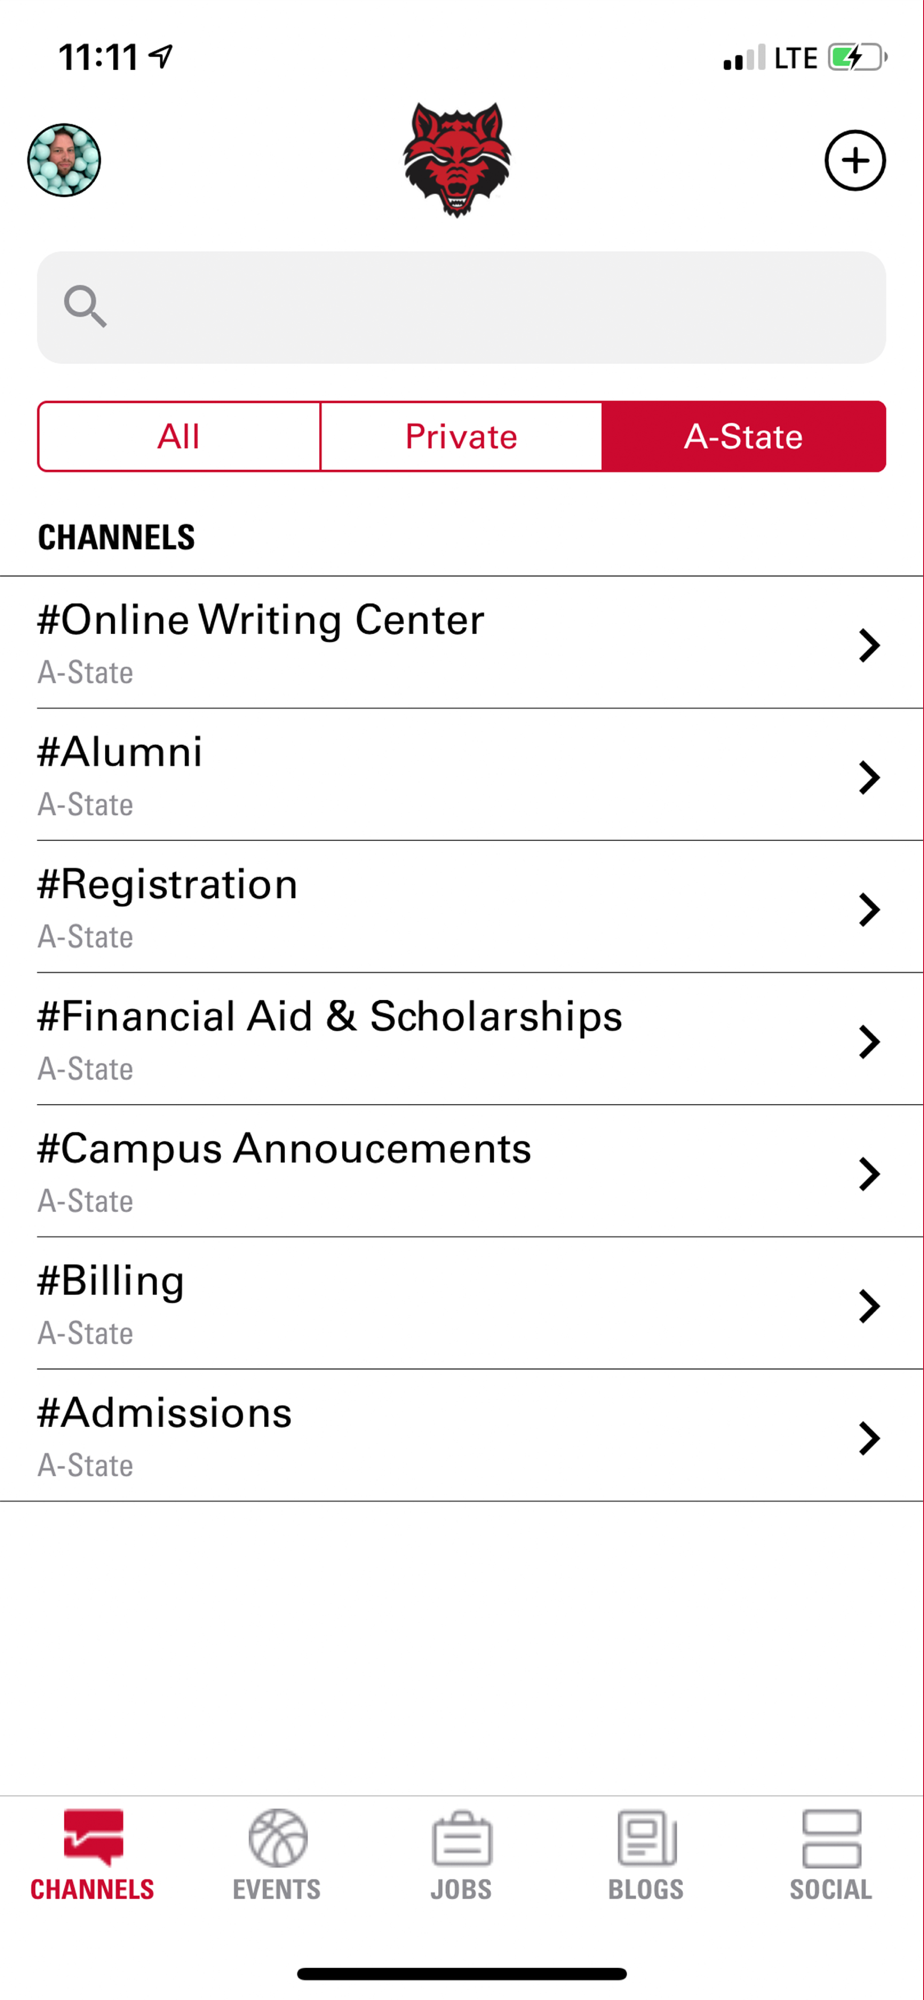Open the chevron next to #Alumni
Viewport: 924px width, 2000px height.
click(x=869, y=777)
